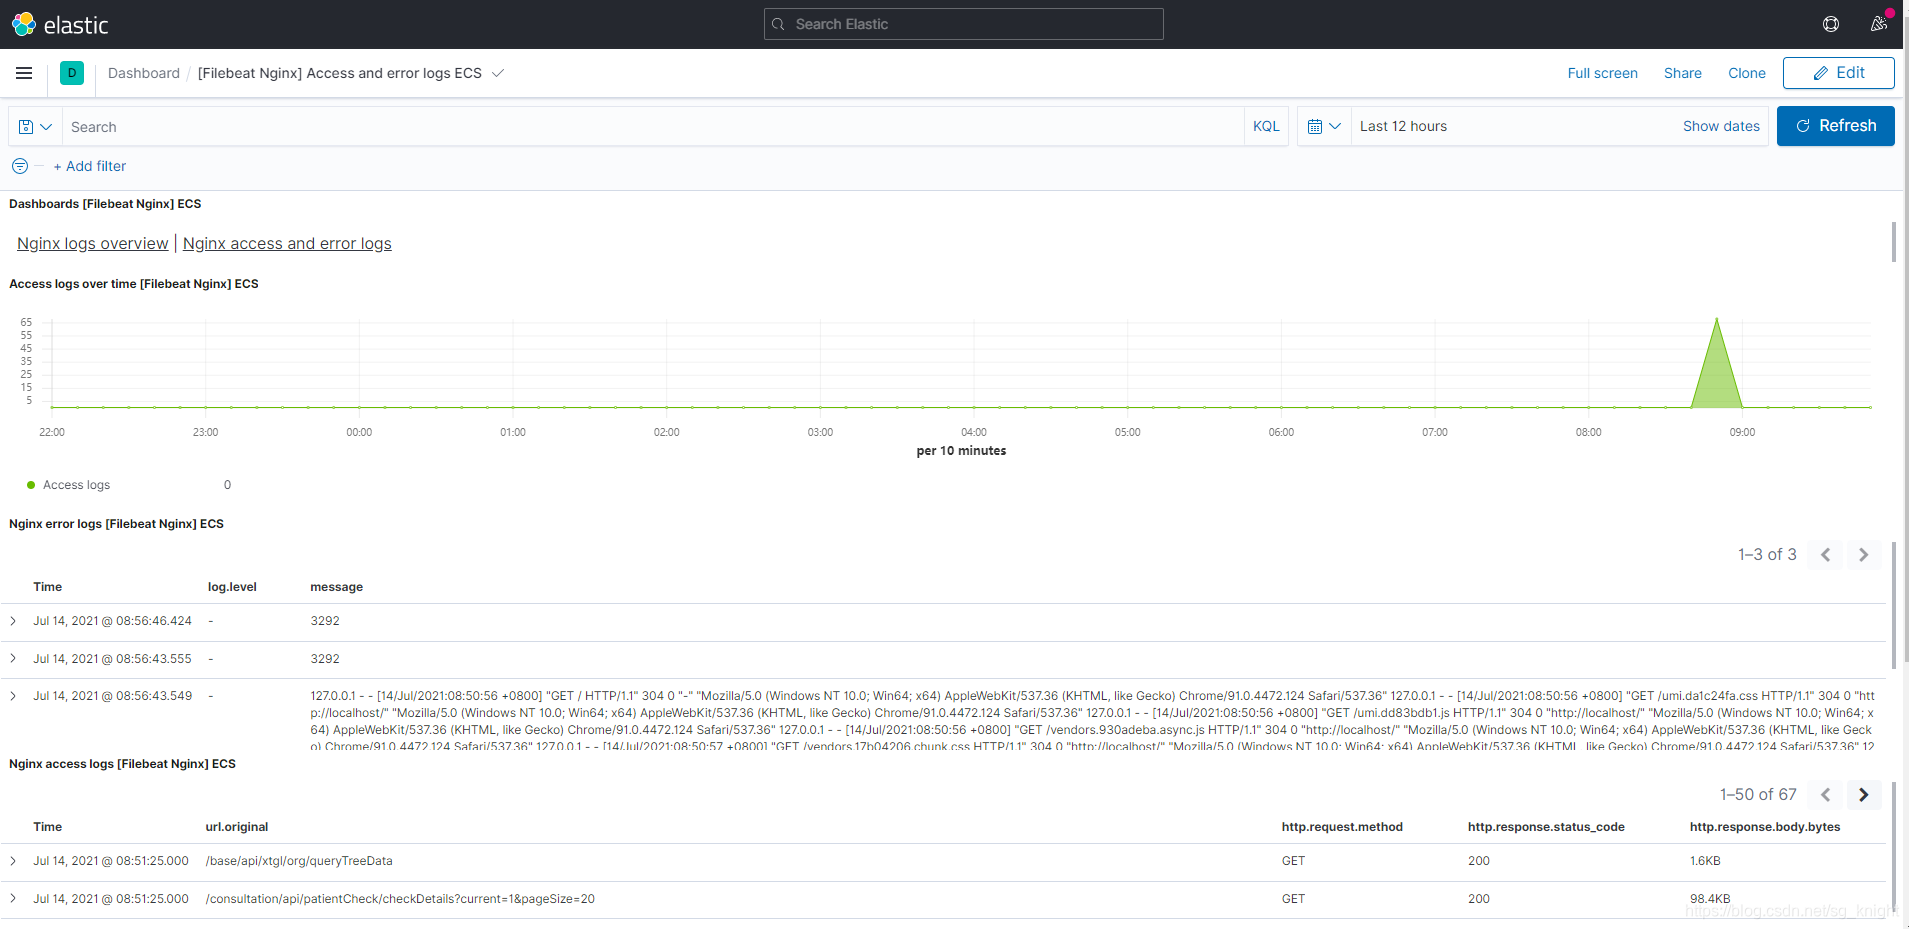1909x929 pixels.
Task: Clone the dashboard
Action: click(x=1746, y=73)
